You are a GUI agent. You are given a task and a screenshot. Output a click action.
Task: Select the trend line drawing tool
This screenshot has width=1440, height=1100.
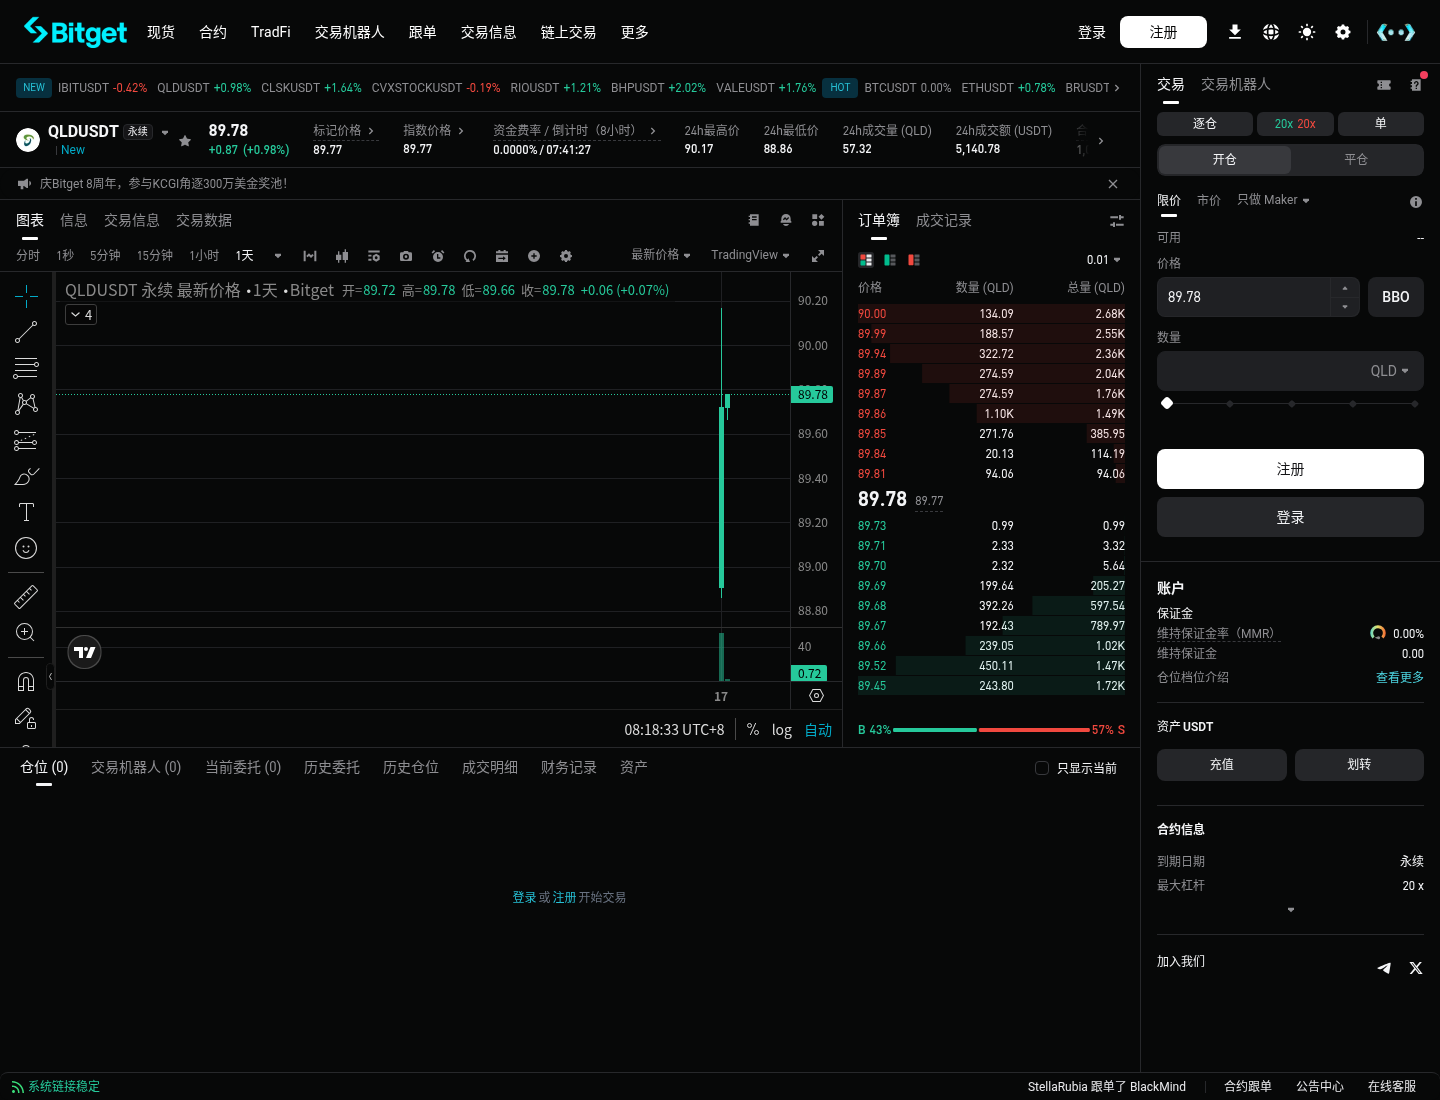point(26,332)
